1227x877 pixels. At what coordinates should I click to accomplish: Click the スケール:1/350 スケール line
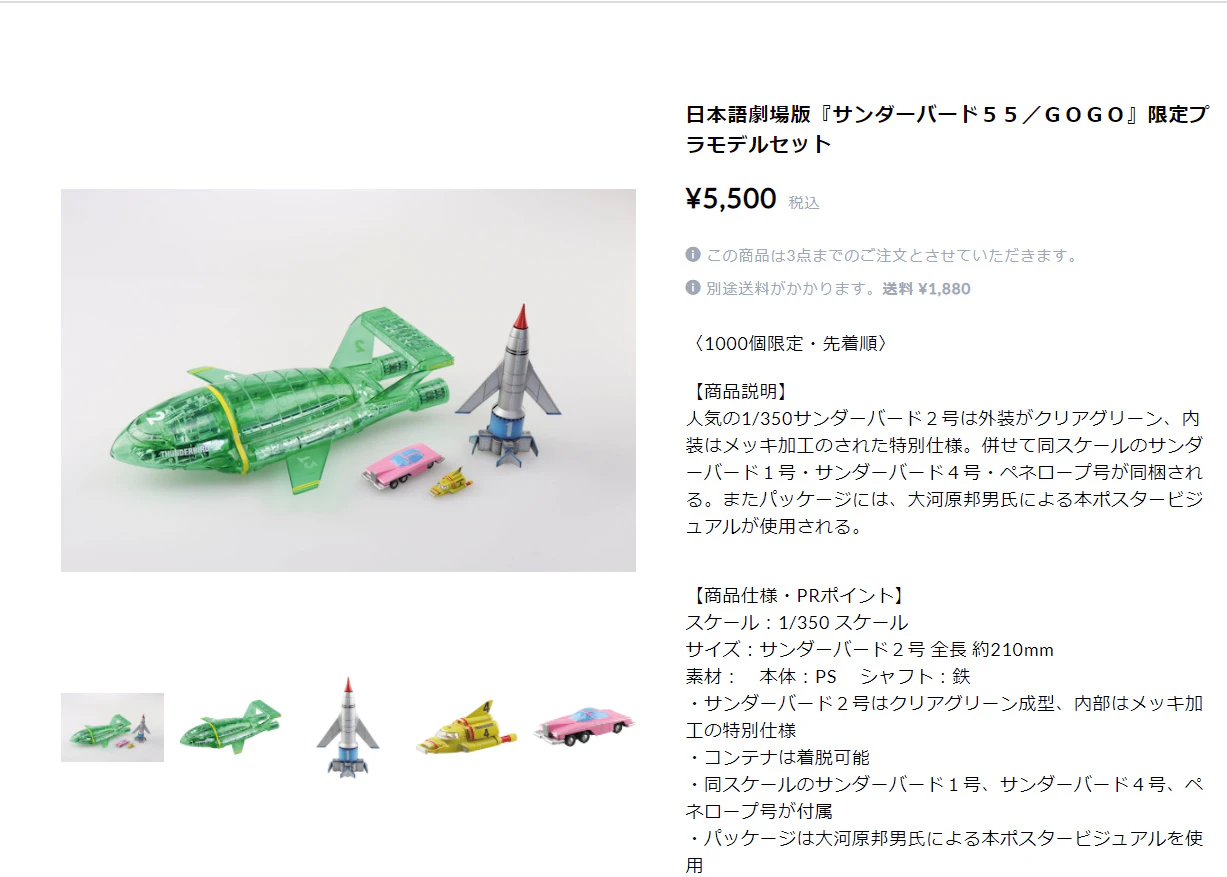(797, 623)
